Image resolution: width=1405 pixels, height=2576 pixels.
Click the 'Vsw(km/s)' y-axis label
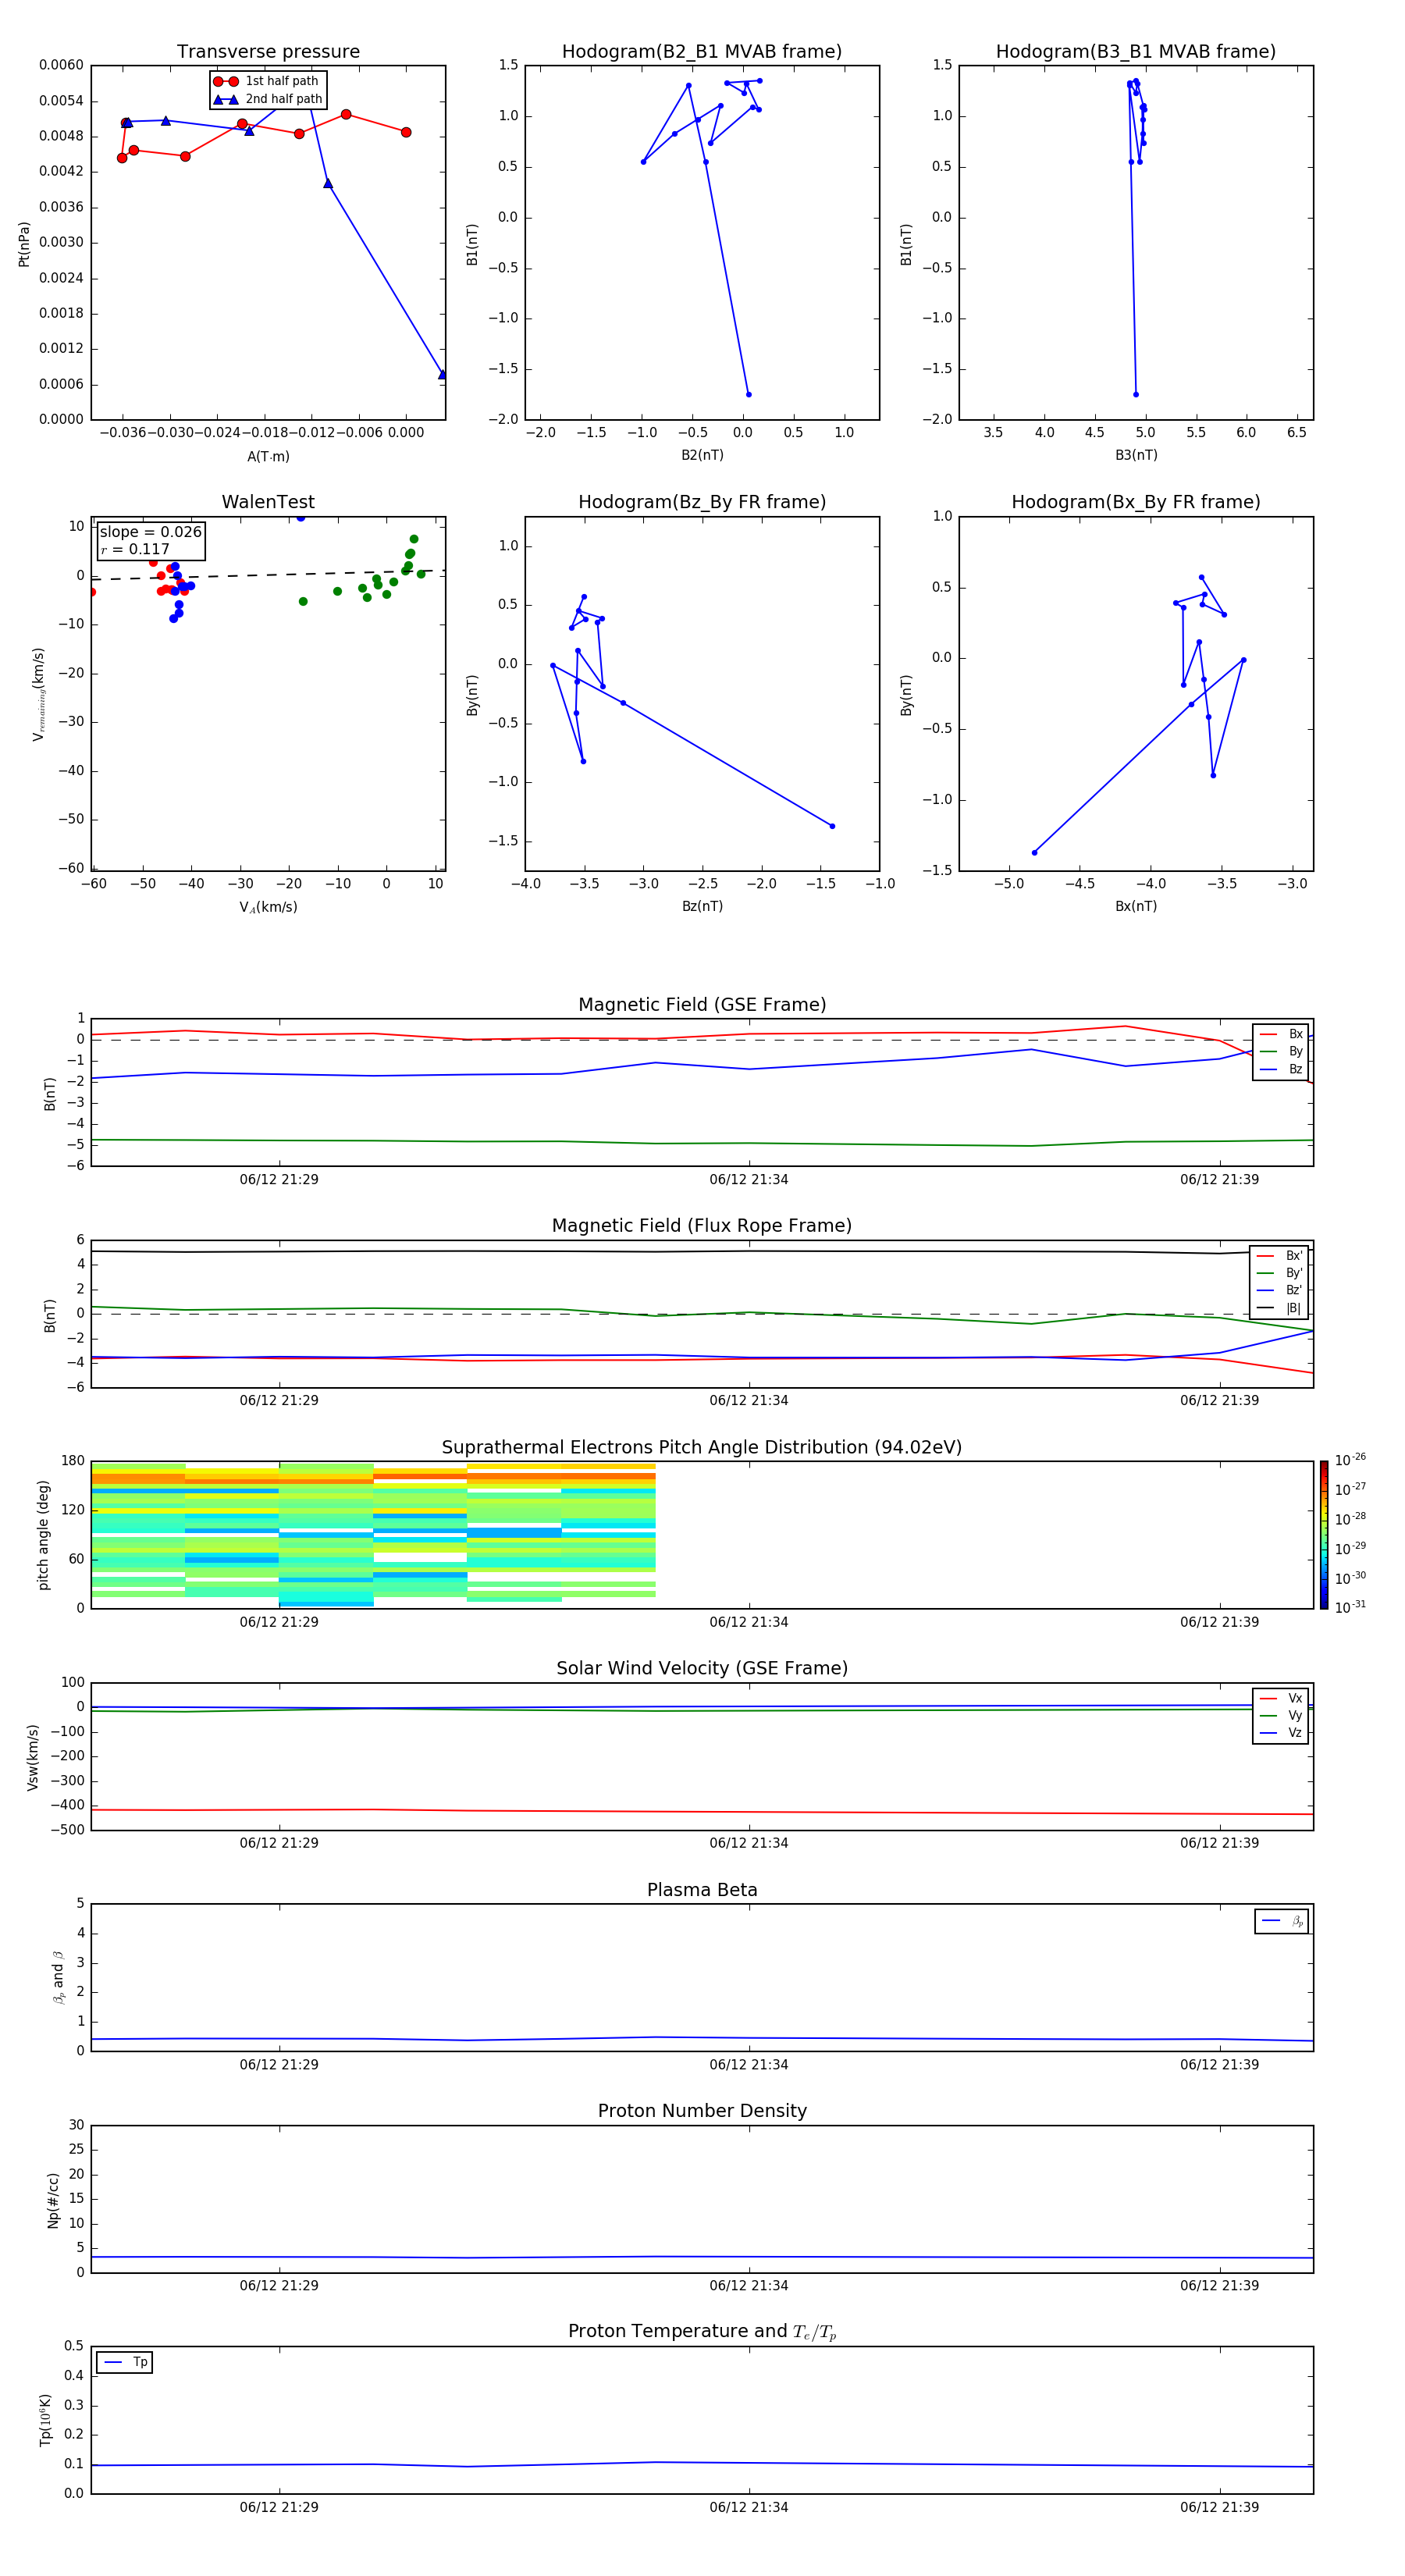(x=33, y=1757)
